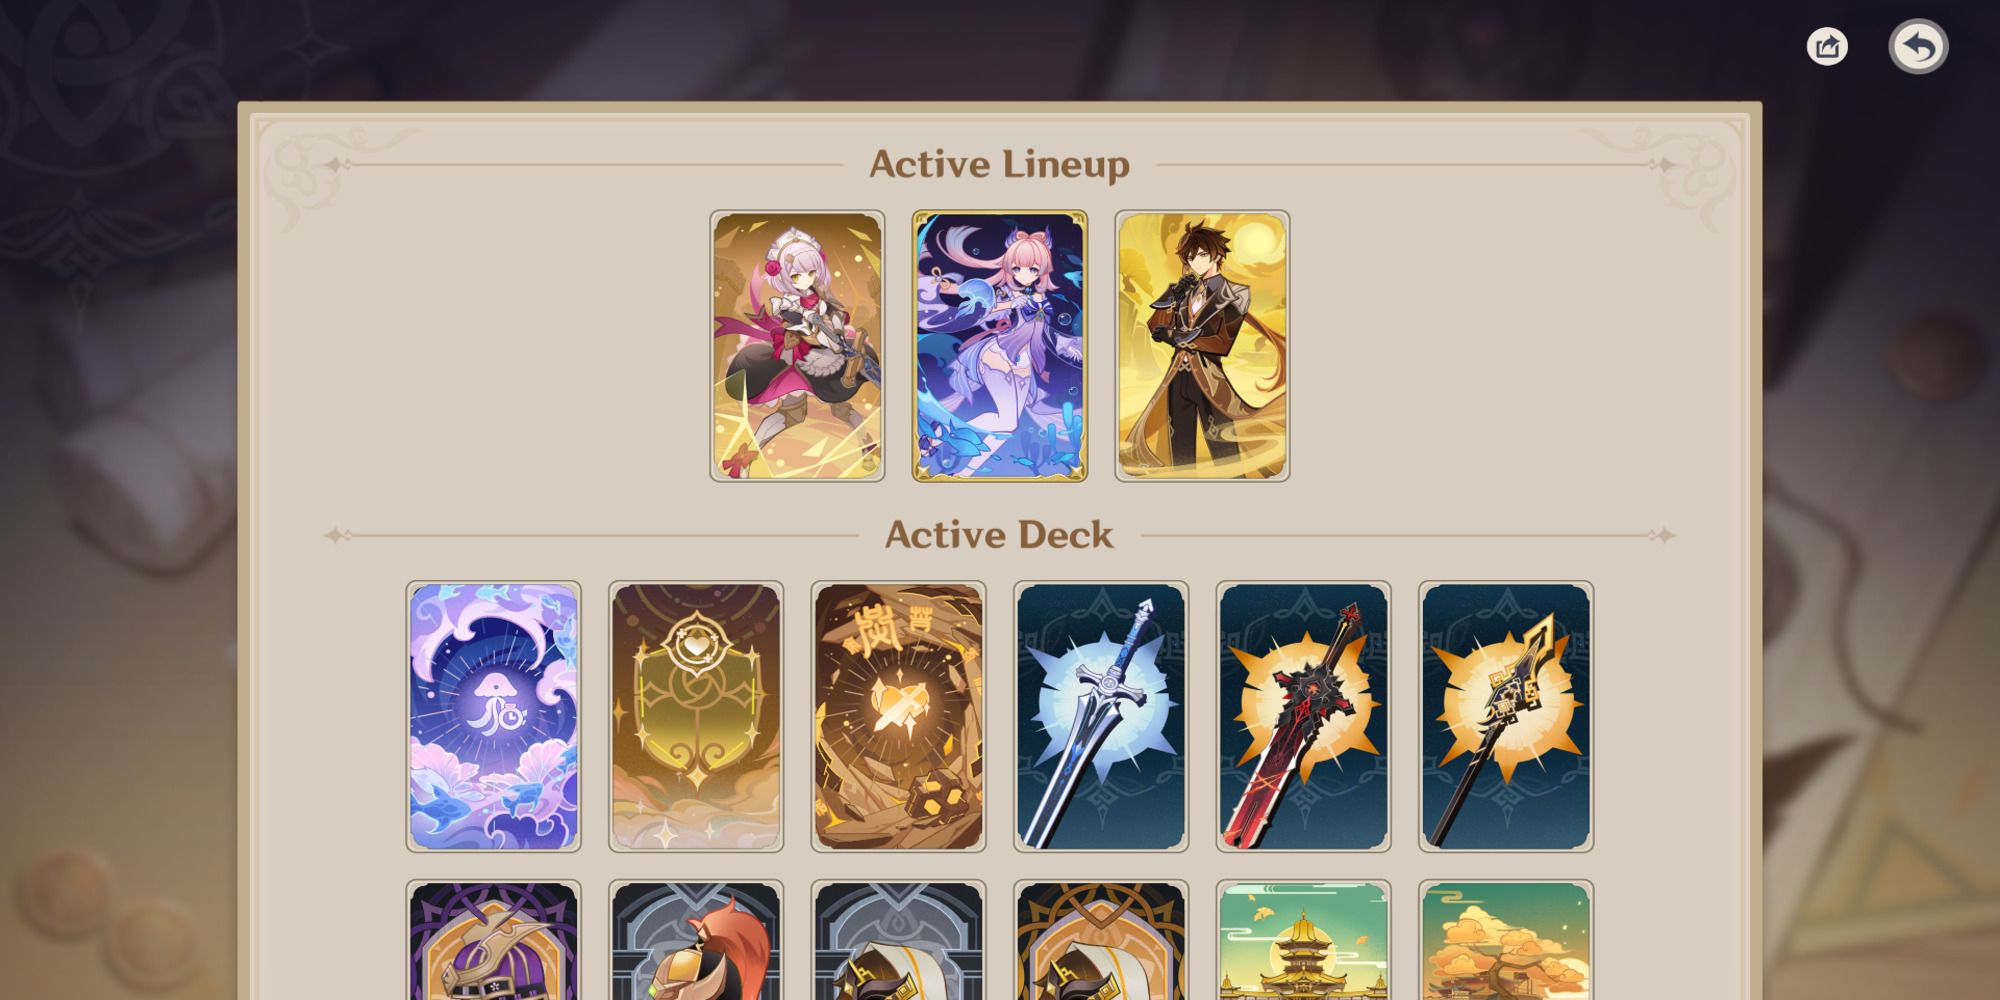This screenshot has height=1000, width=2000.
Task: Open the golden clouds tree location card
Action: coord(1506,940)
